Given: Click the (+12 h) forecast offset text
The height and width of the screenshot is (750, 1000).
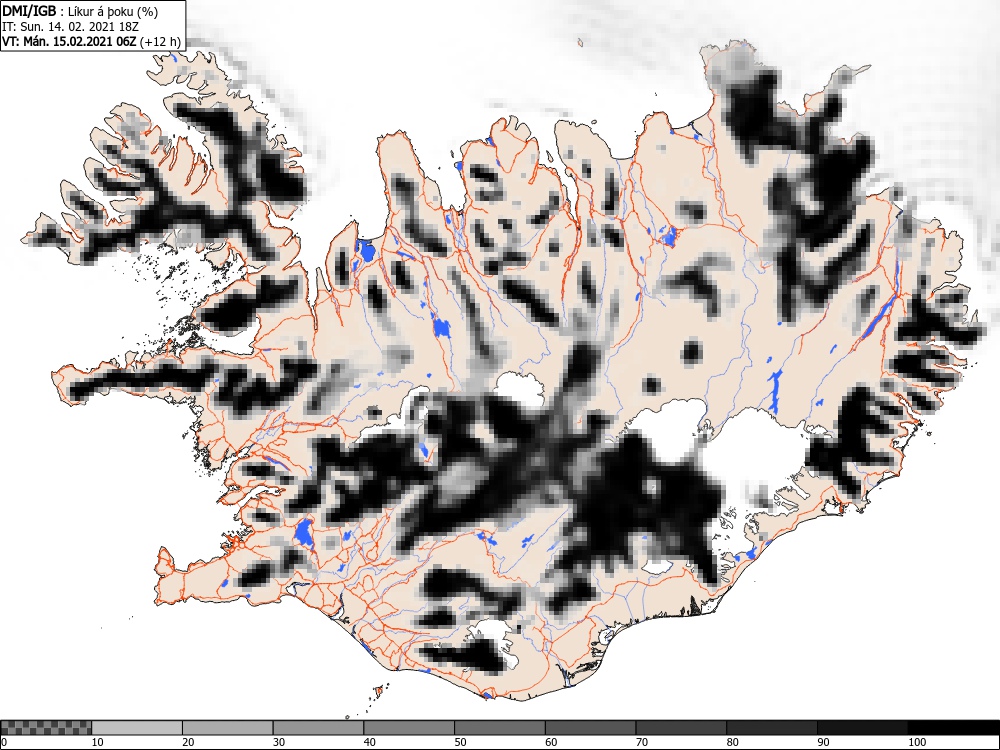Looking at the screenshot, I should coord(160,42).
